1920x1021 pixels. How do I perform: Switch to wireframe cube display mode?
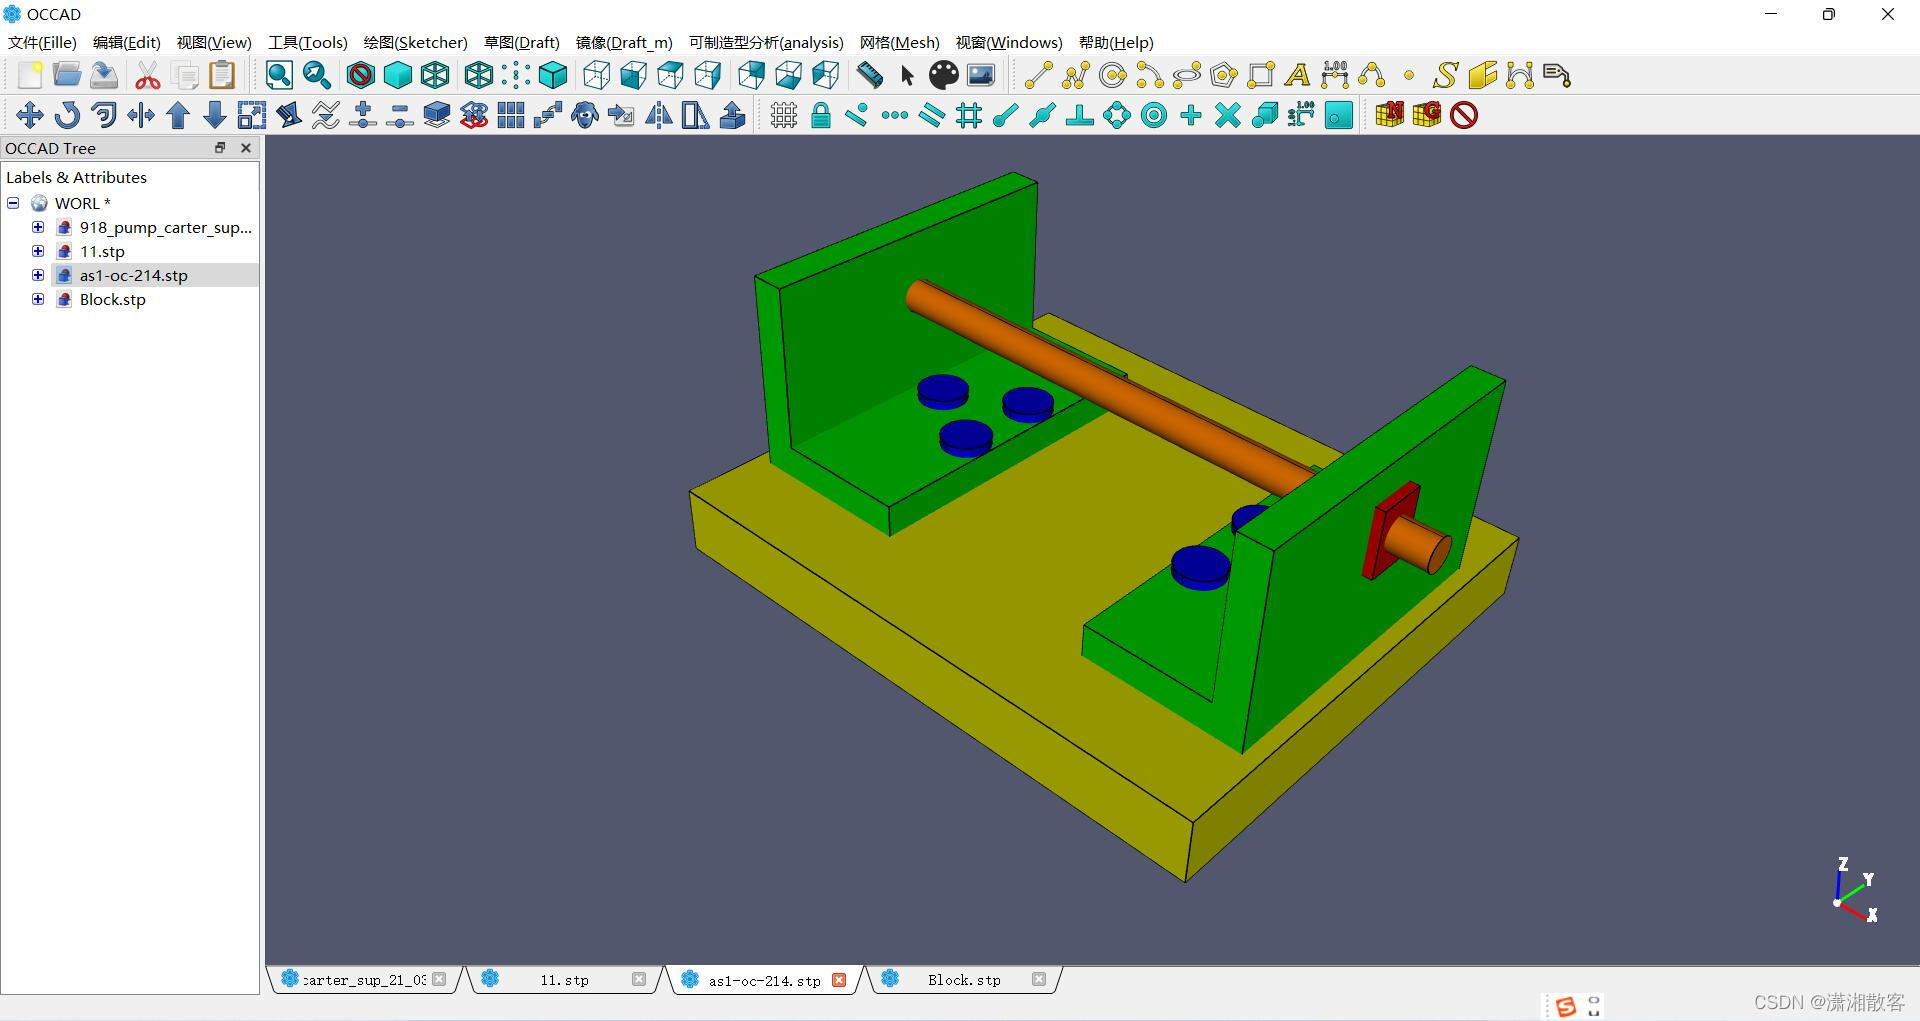(435, 75)
